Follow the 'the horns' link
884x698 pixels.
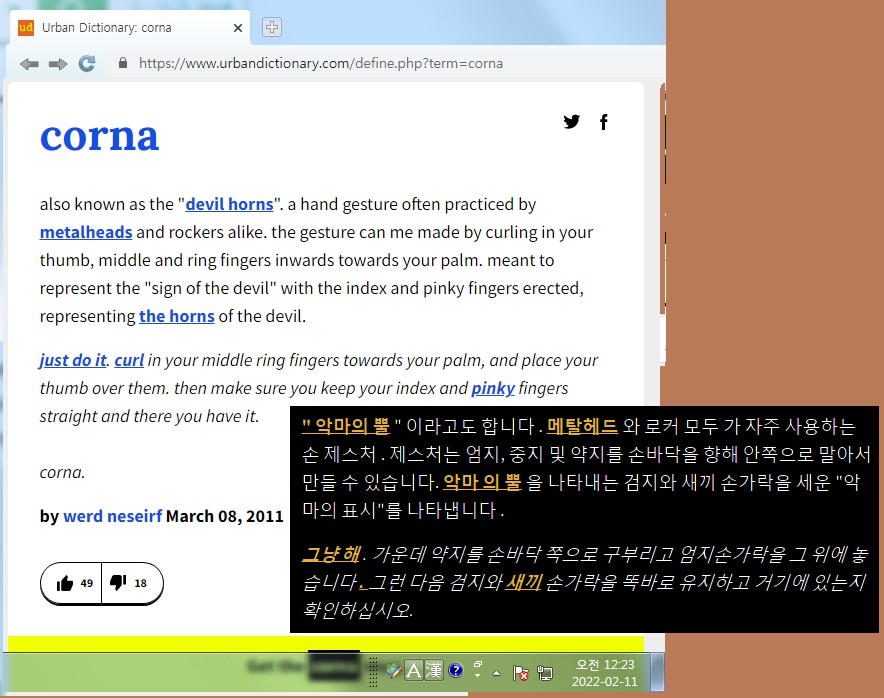click(177, 316)
